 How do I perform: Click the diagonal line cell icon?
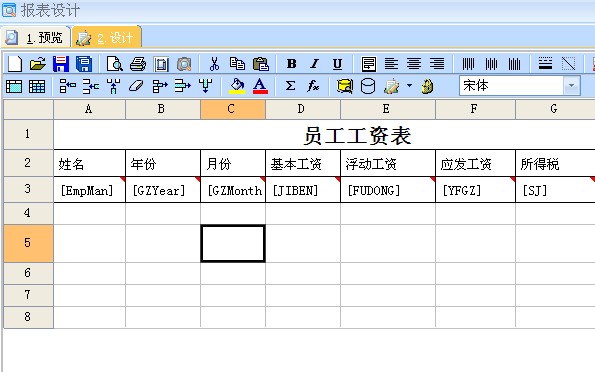(x=568, y=64)
